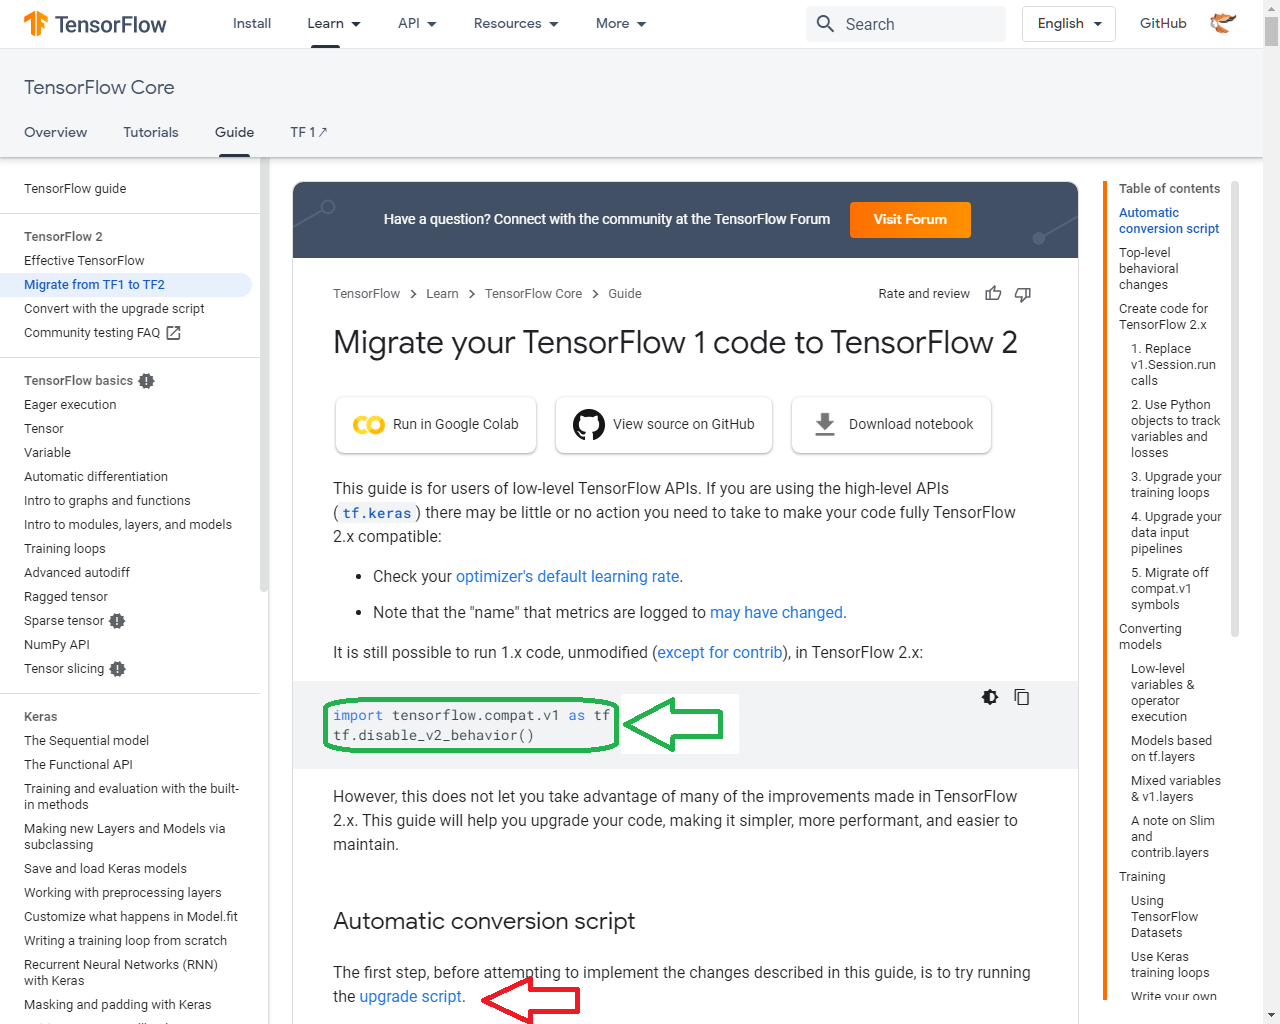The width and height of the screenshot is (1280, 1024).
Task: Click the tf.keras code link
Action: [377, 513]
